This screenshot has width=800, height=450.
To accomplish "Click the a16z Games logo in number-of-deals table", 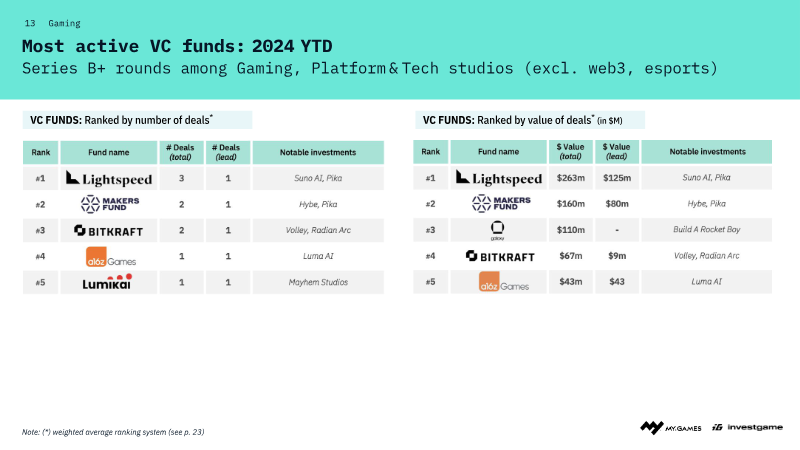I will (x=111, y=257).
